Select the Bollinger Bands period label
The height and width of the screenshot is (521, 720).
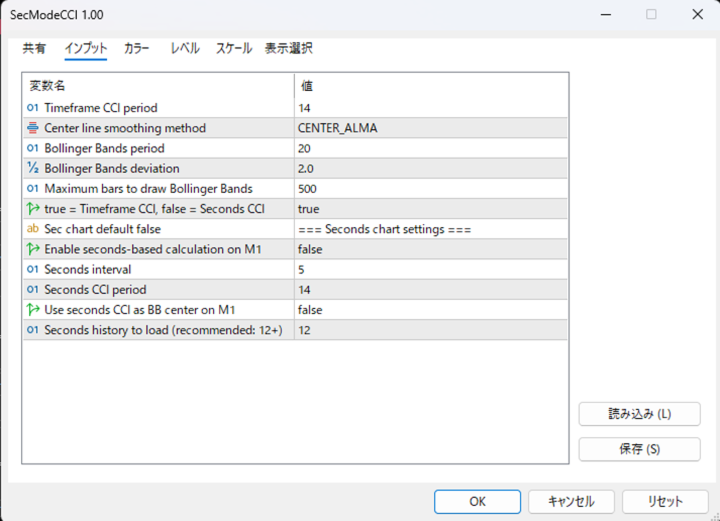pos(104,148)
